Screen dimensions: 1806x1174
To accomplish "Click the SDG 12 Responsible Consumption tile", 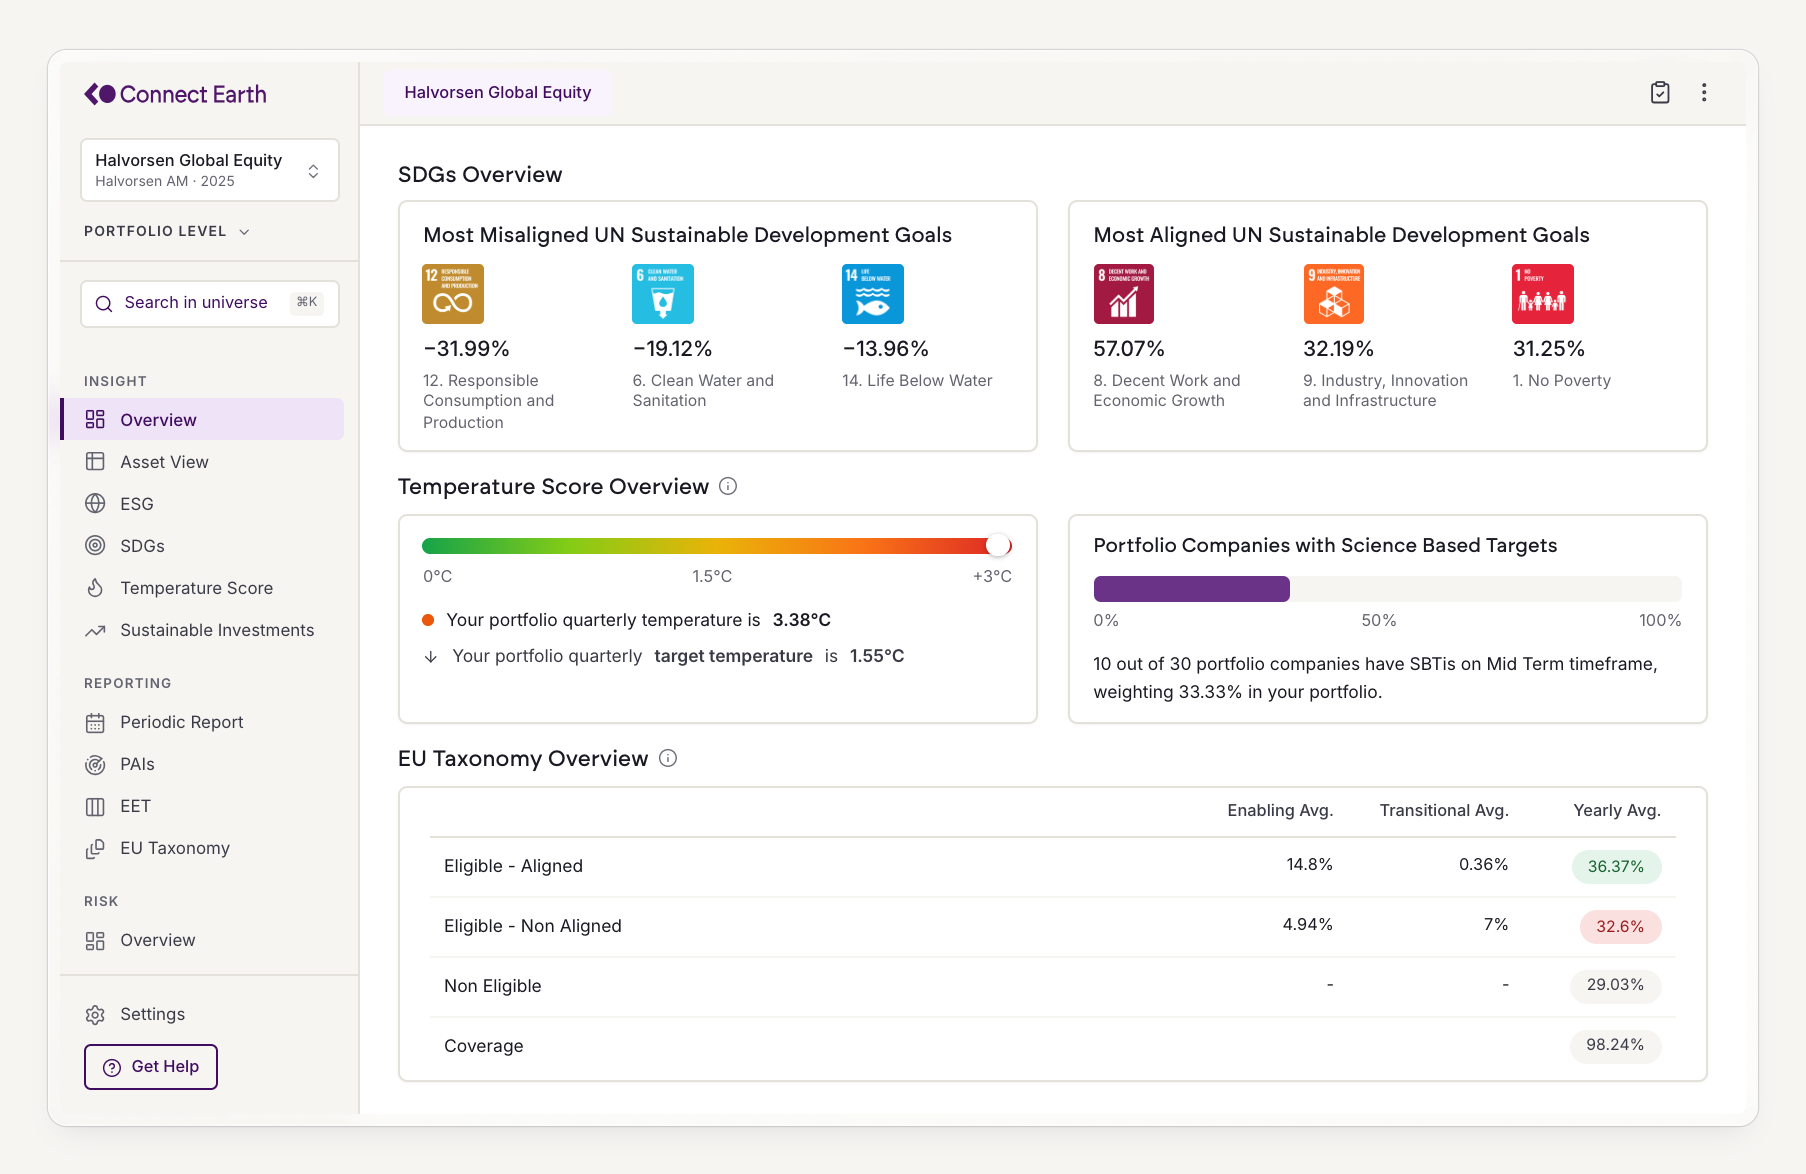I will pos(453,294).
